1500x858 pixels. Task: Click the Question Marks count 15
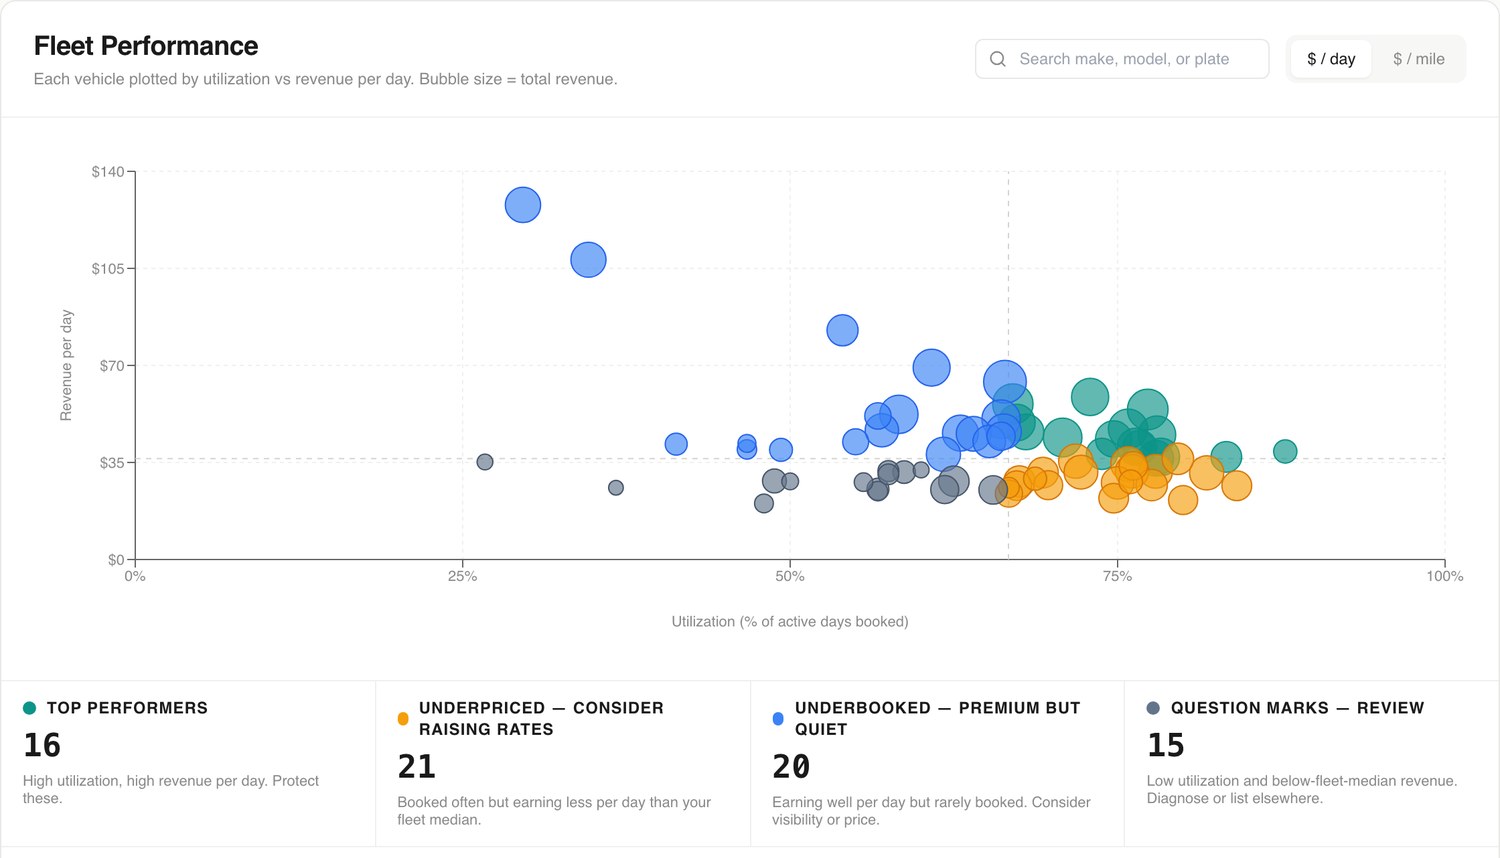click(1166, 745)
